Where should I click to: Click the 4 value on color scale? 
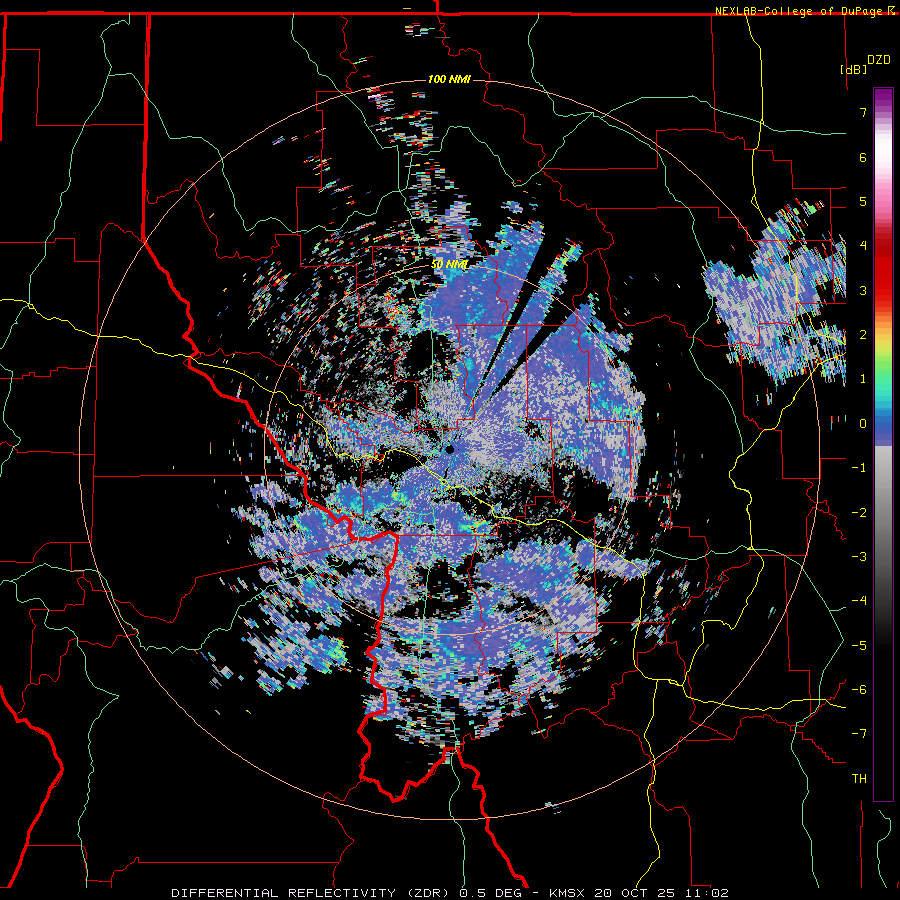tap(863, 246)
